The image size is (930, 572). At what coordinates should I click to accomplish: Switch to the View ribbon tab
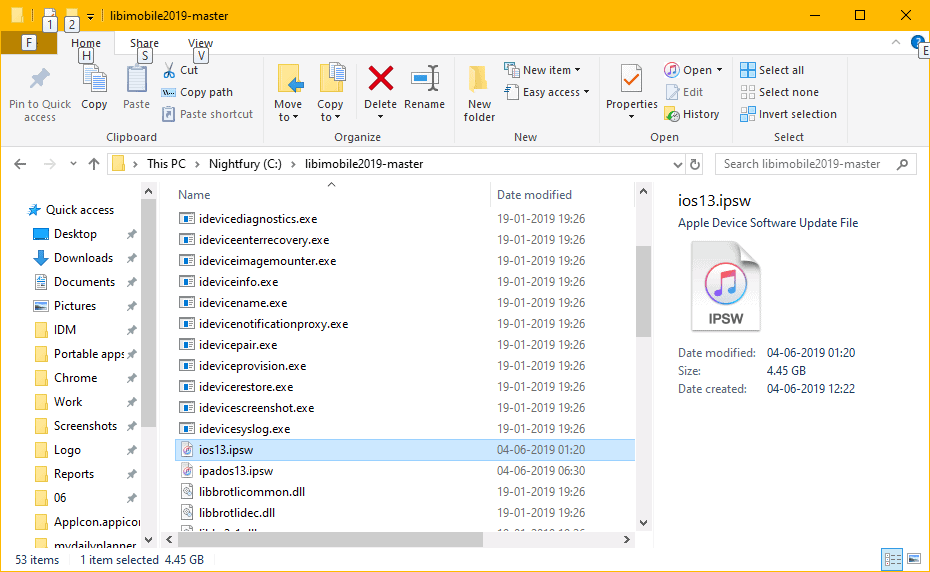(200, 43)
